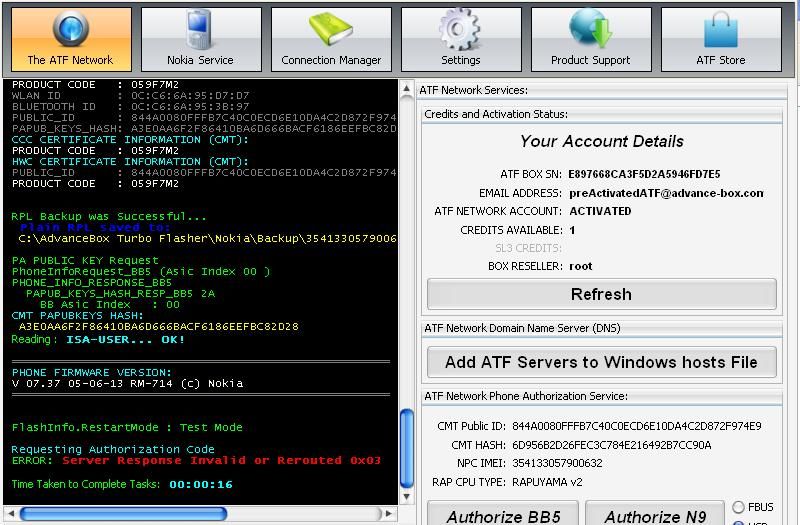Click the email address value field
Viewport: 800px width, 525px height.
point(666,193)
